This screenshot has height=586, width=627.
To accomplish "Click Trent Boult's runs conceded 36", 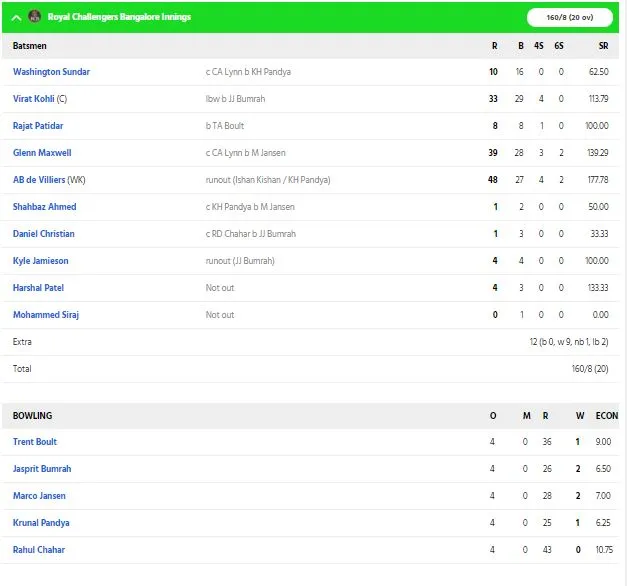I will point(547,442).
